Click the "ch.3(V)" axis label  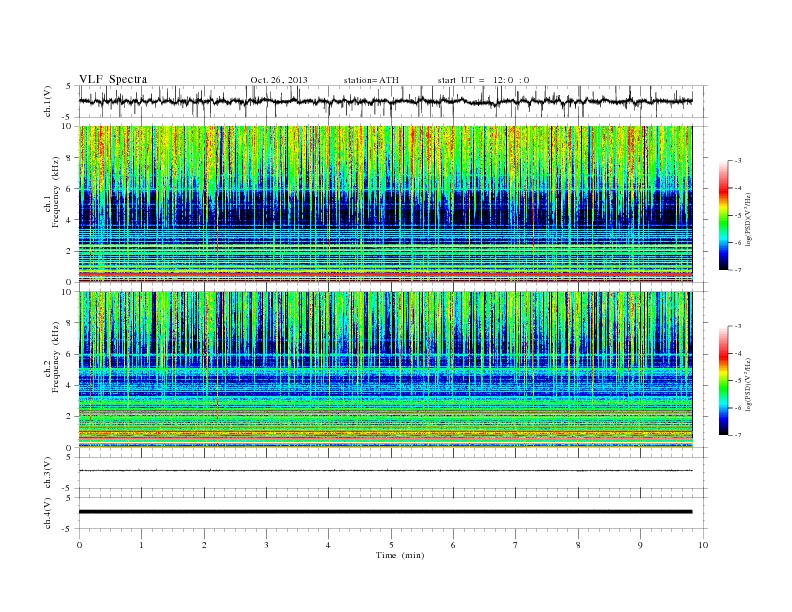48,473
